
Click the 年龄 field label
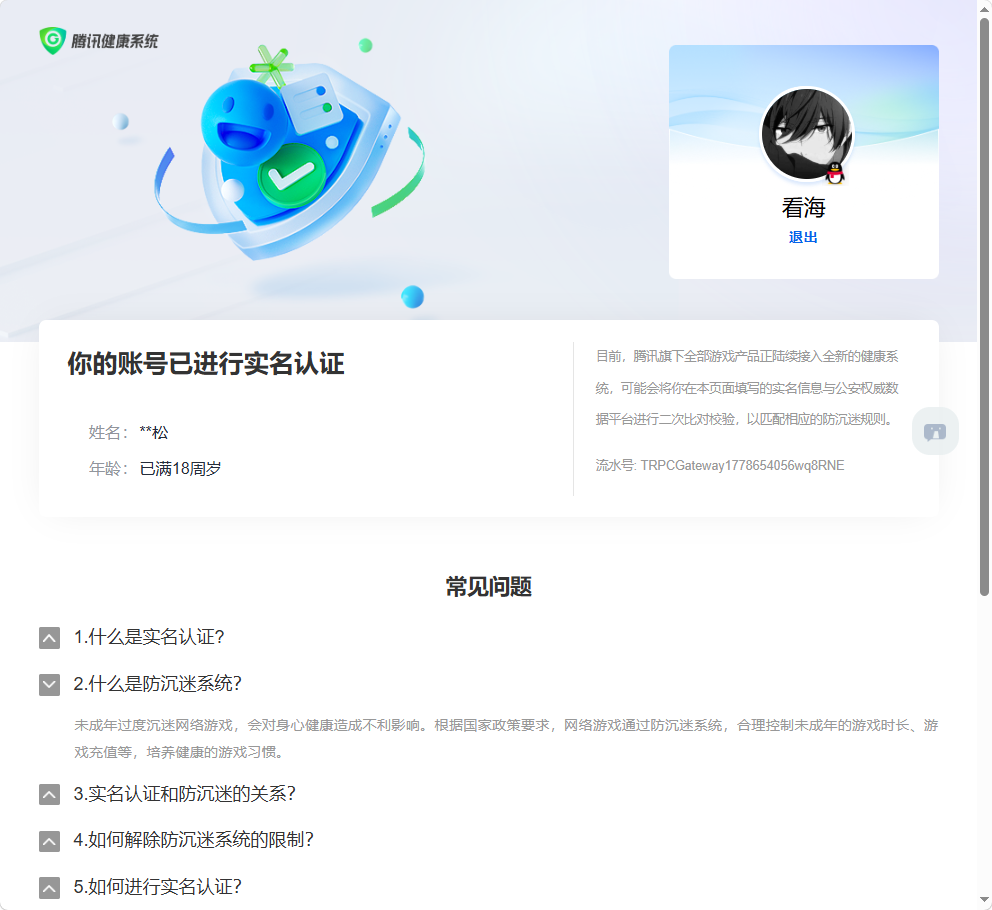[108, 469]
